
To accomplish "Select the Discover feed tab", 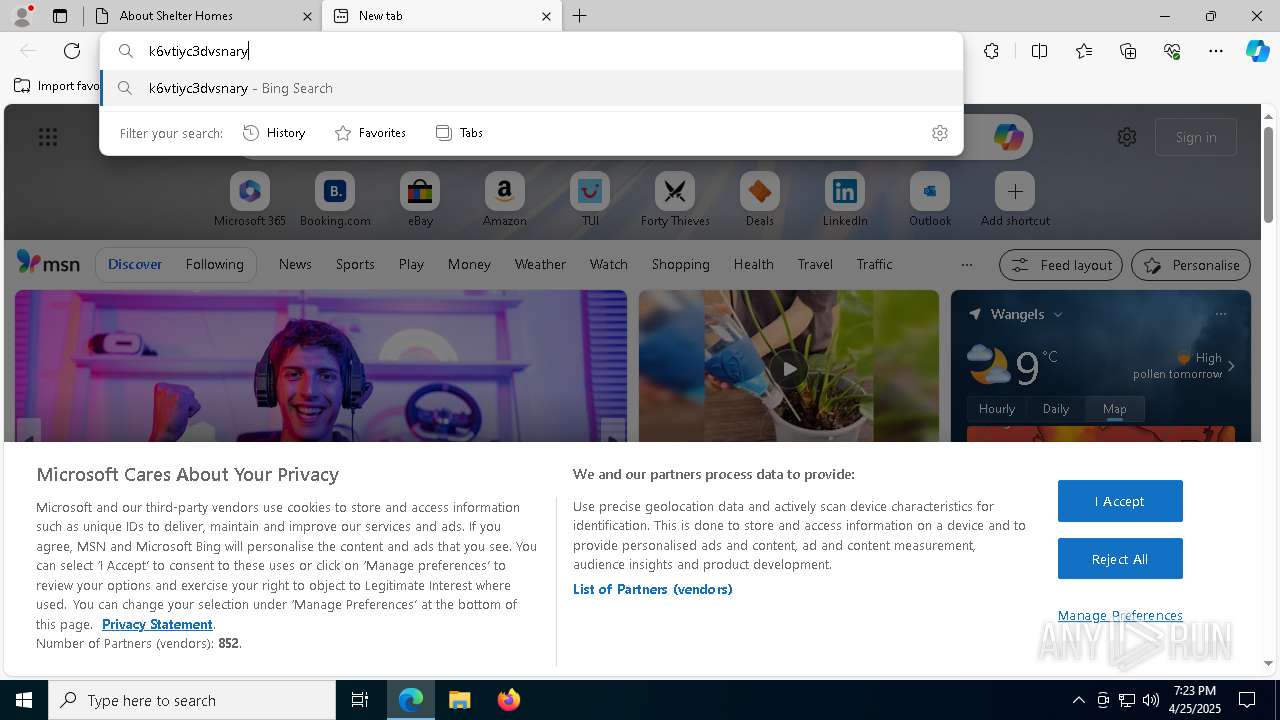I will [x=135, y=264].
